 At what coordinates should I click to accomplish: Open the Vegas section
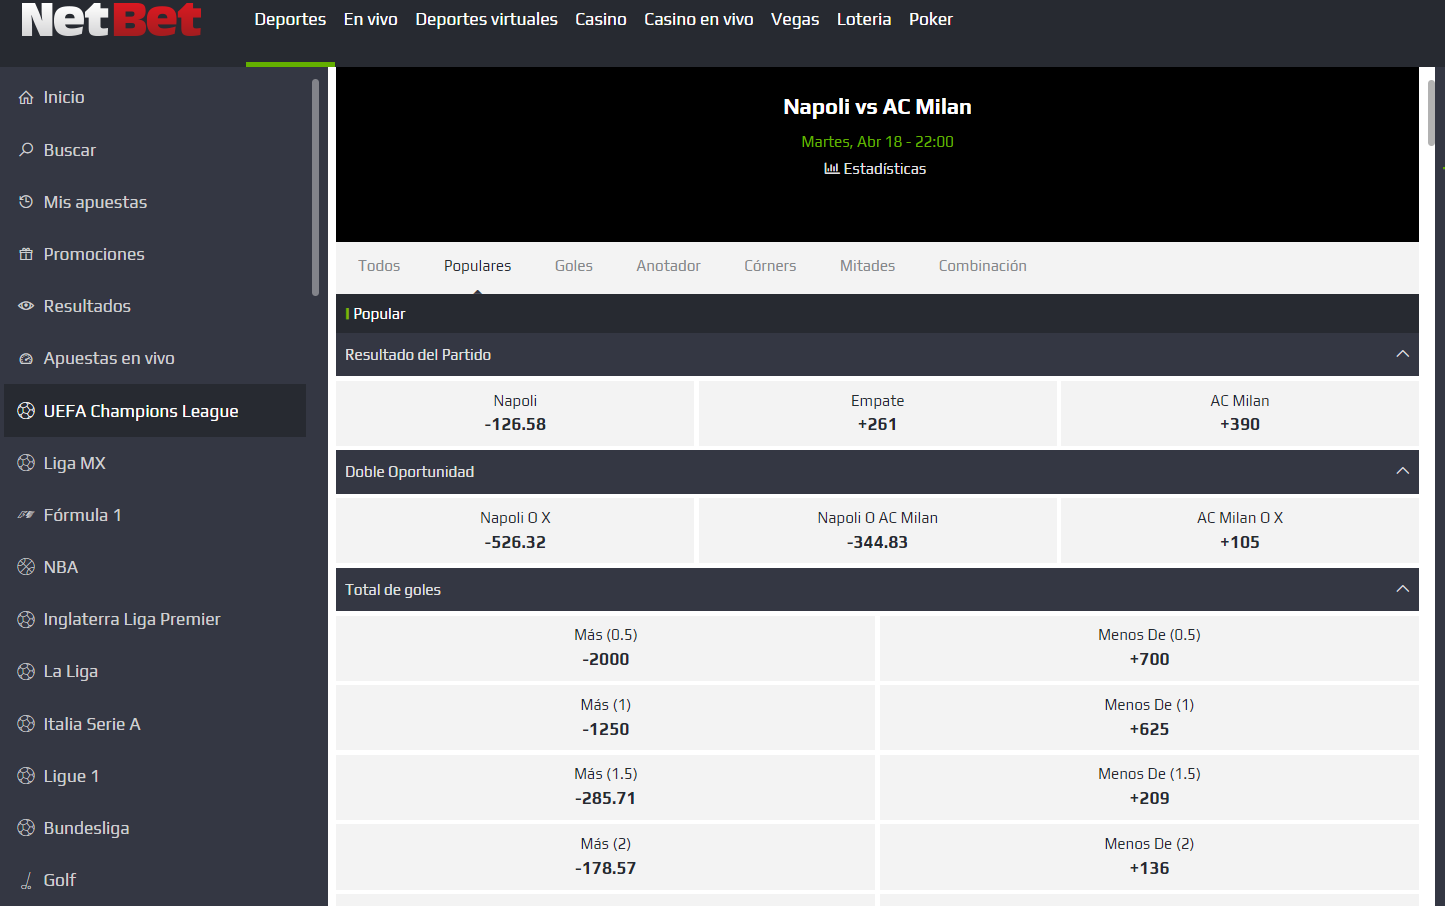click(x=795, y=19)
